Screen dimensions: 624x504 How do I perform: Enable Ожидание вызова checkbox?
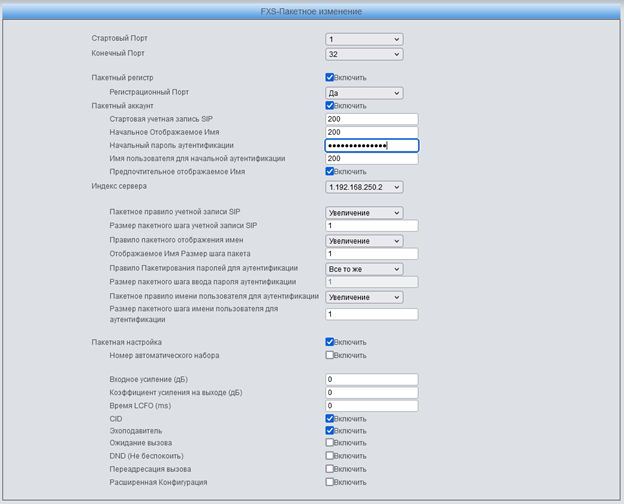click(x=330, y=443)
